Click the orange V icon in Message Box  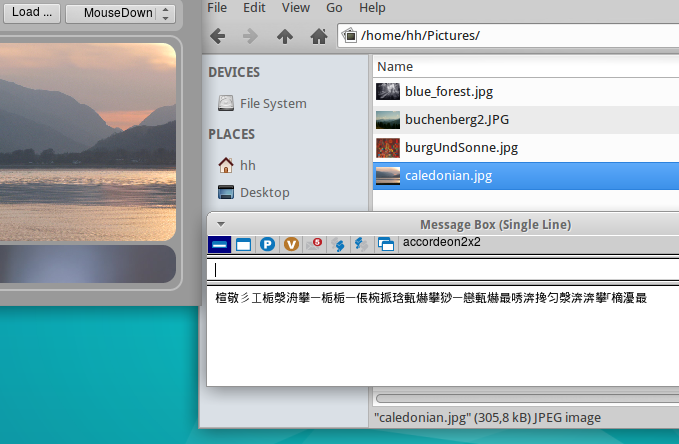tap(292, 244)
